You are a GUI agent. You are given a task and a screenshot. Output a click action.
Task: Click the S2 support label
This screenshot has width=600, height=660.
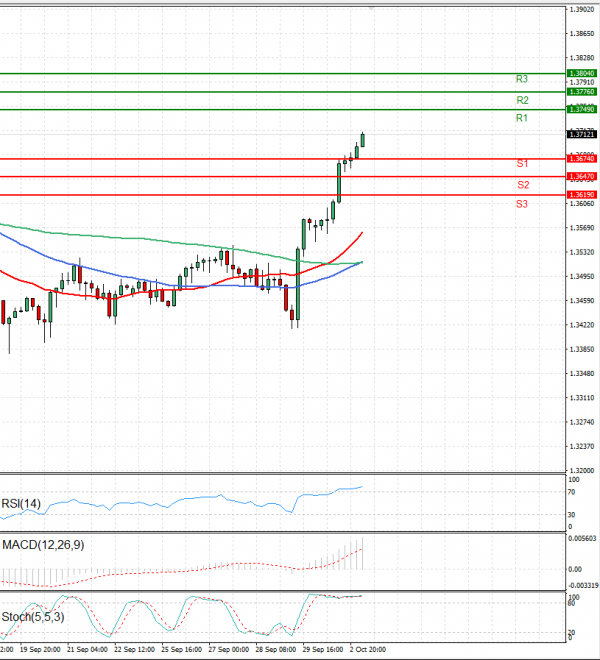tap(523, 185)
